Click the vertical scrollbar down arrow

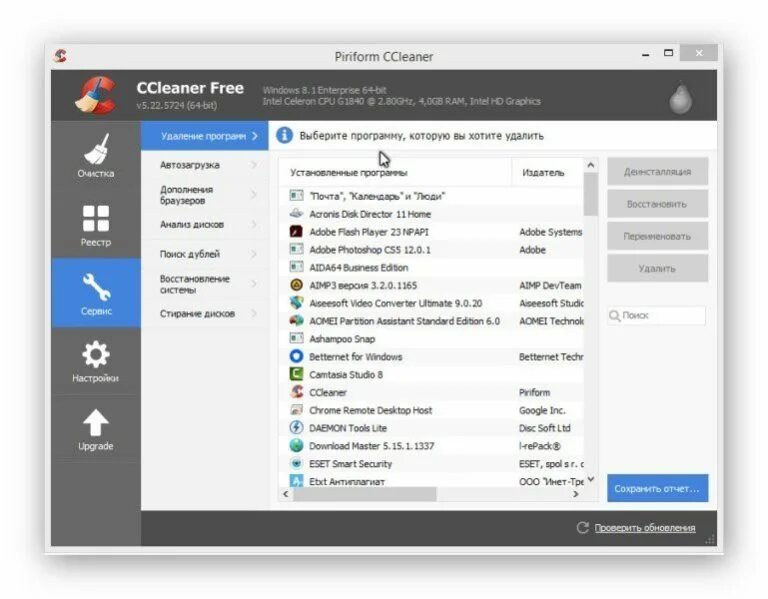coord(591,479)
